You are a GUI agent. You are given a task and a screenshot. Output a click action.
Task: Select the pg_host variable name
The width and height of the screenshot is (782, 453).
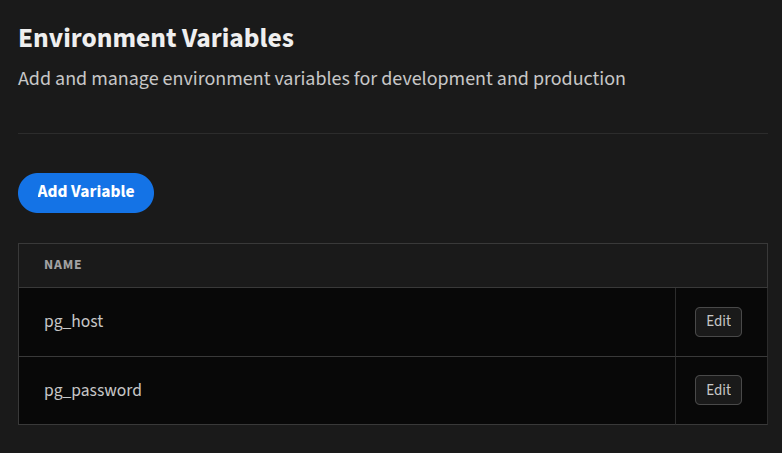[74, 322]
